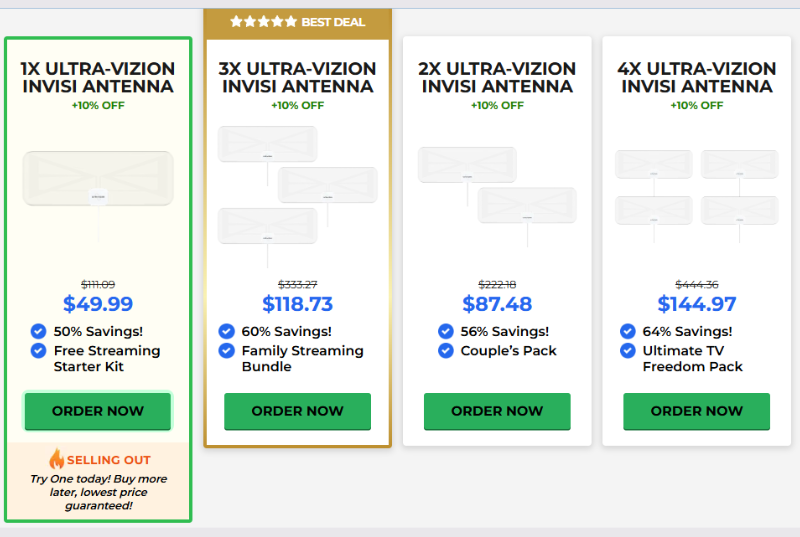Click checkmark icon beside Family Streaming Bundle
The image size is (800, 537).
[227, 351]
